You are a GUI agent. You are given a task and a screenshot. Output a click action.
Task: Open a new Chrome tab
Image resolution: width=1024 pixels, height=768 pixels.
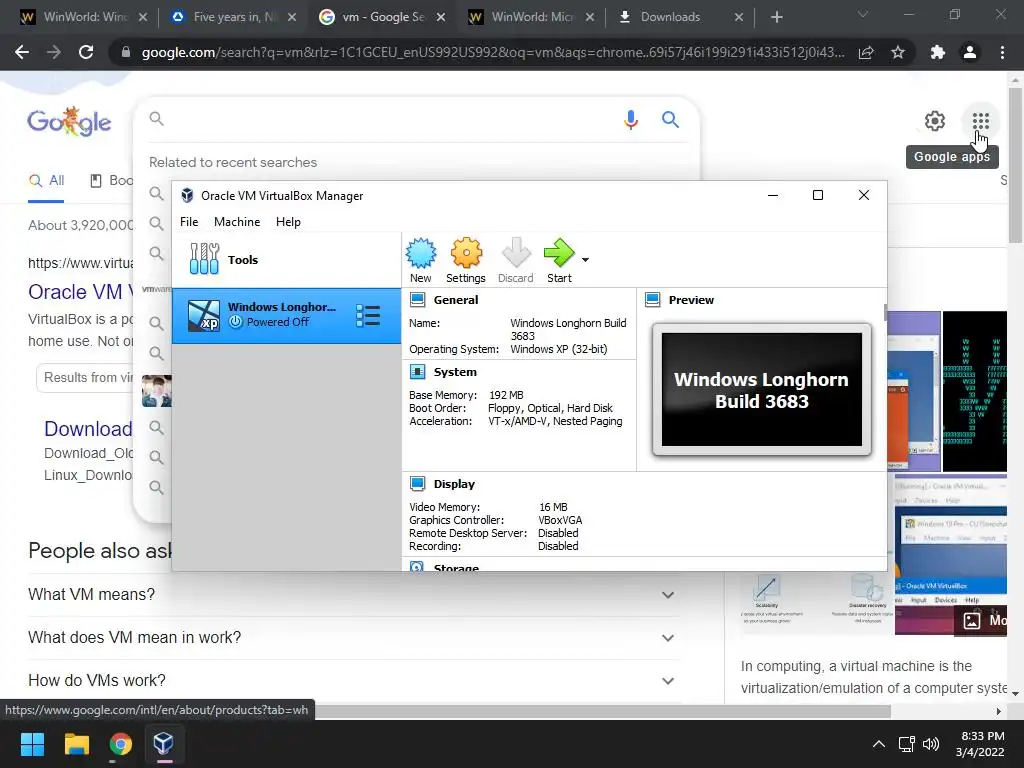pyautogui.click(x=776, y=17)
